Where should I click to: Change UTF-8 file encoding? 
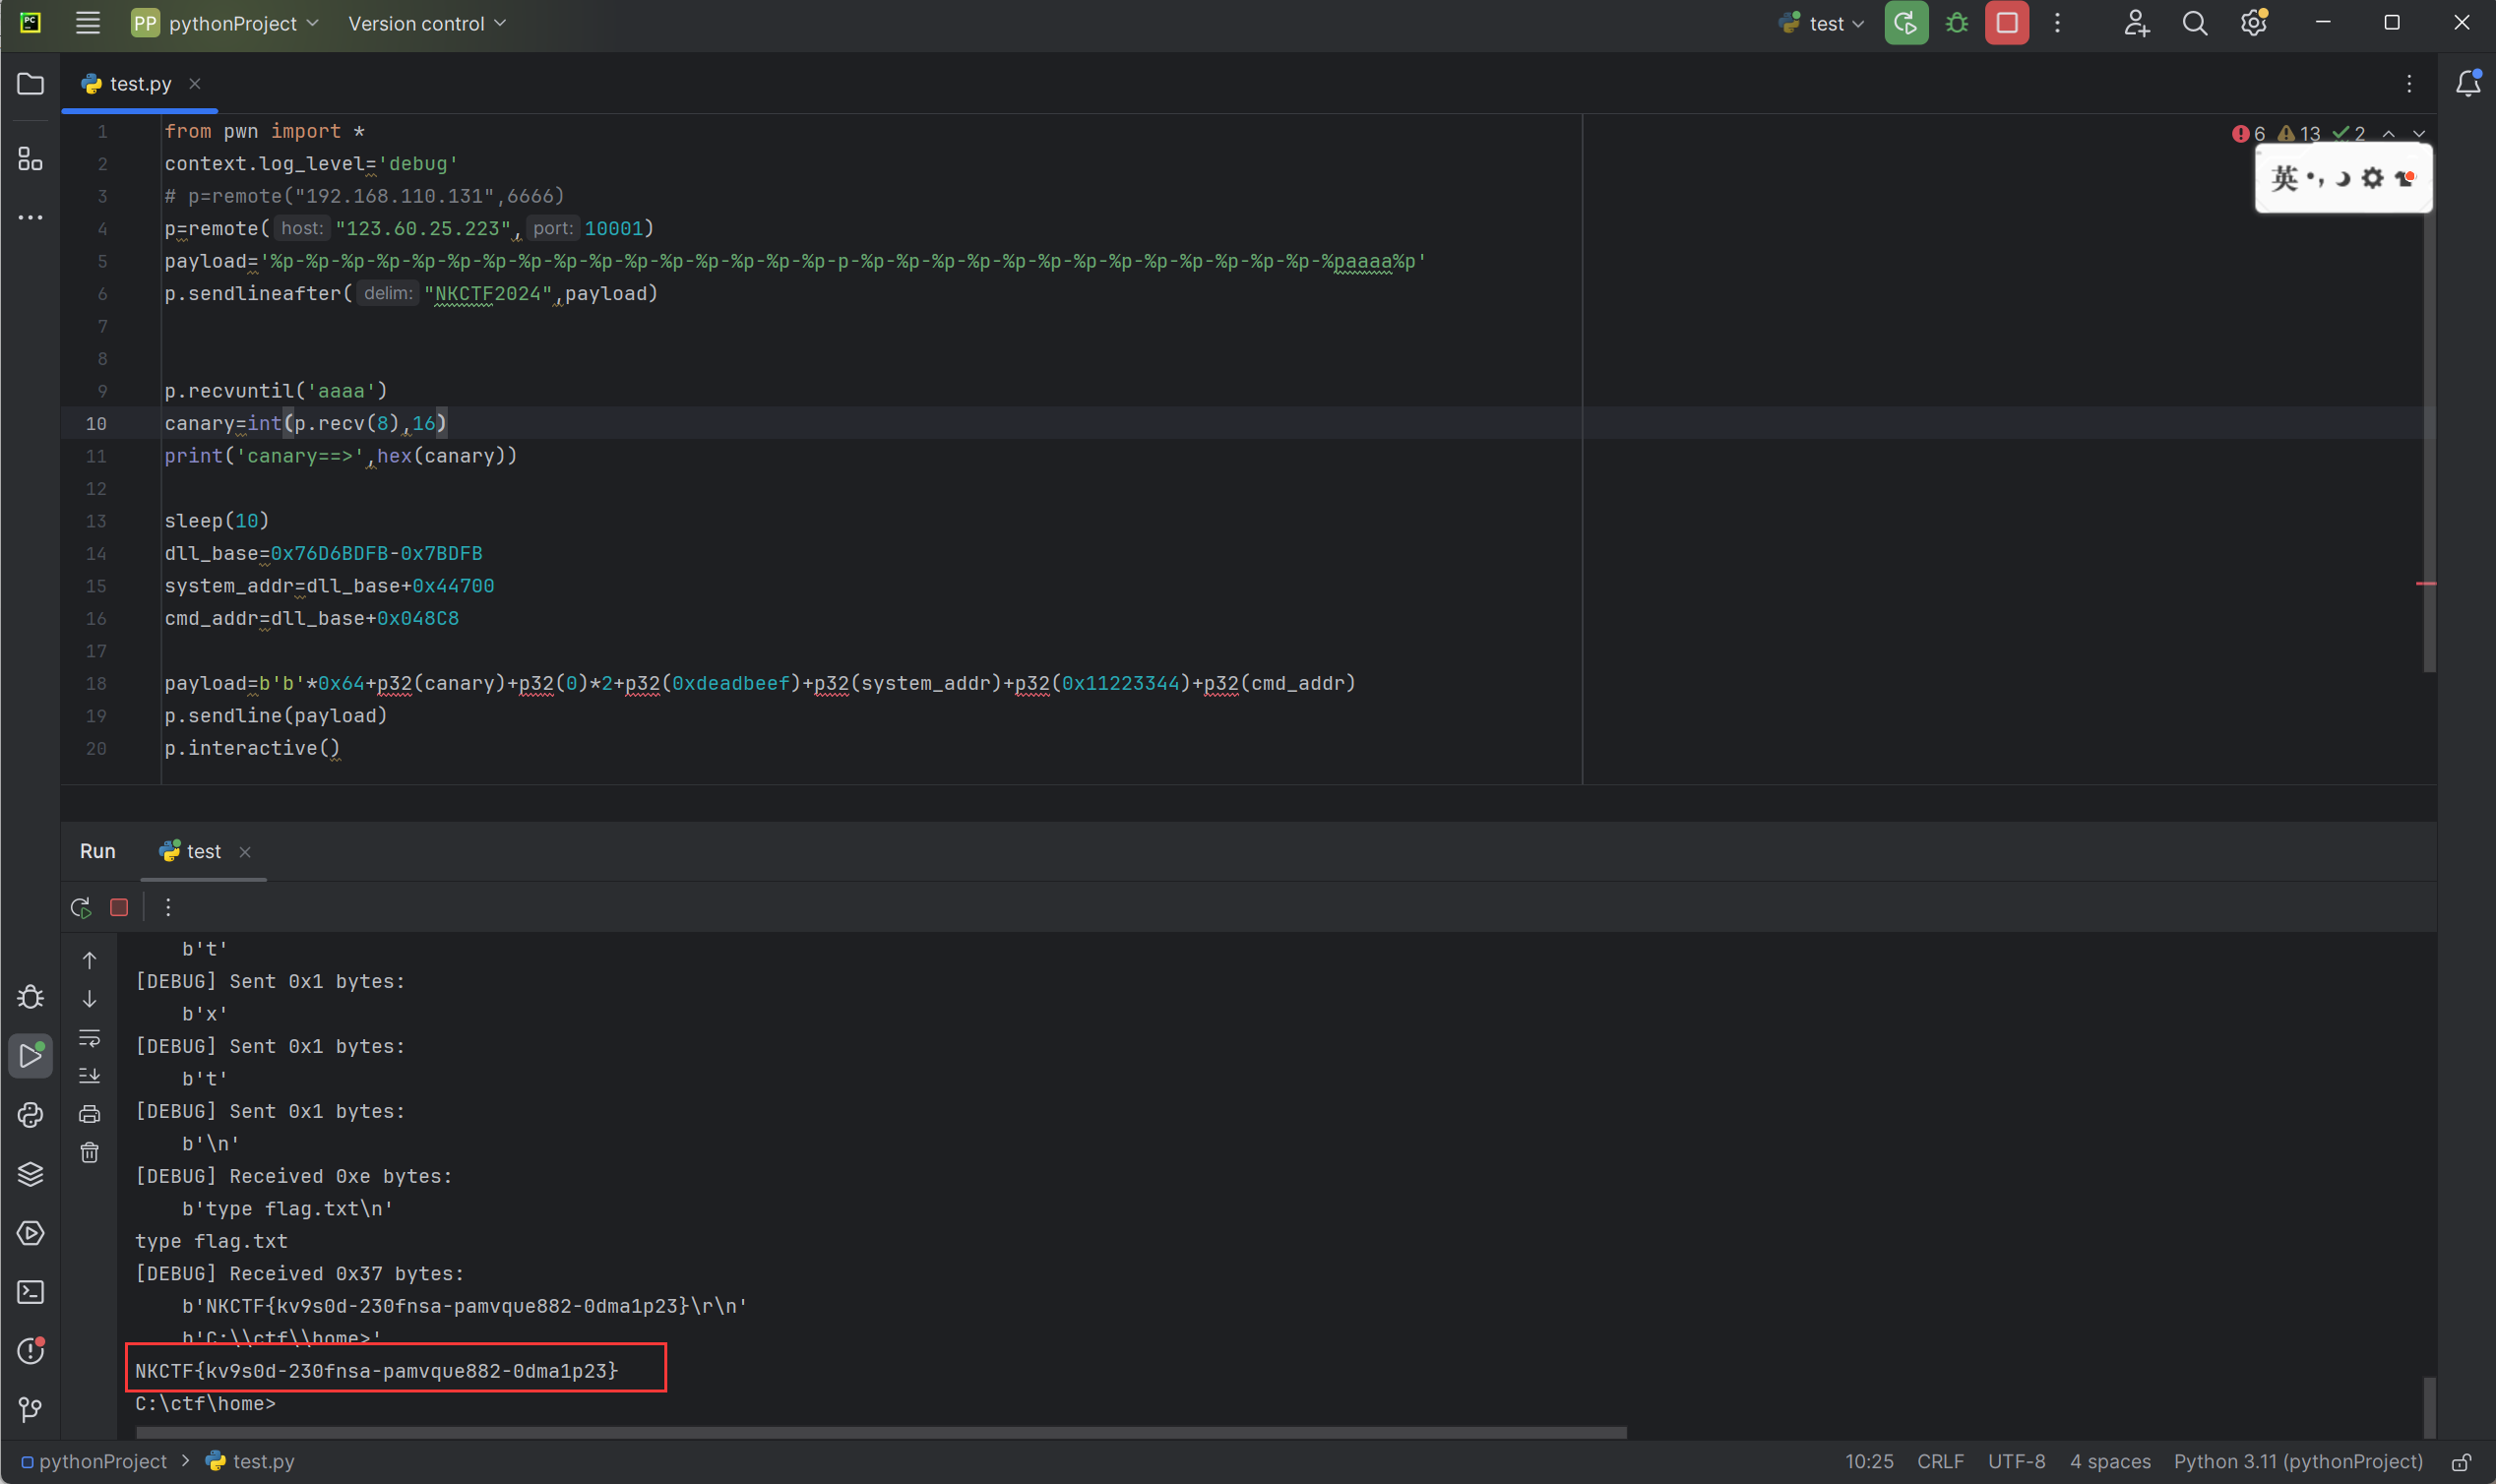(x=2016, y=1461)
